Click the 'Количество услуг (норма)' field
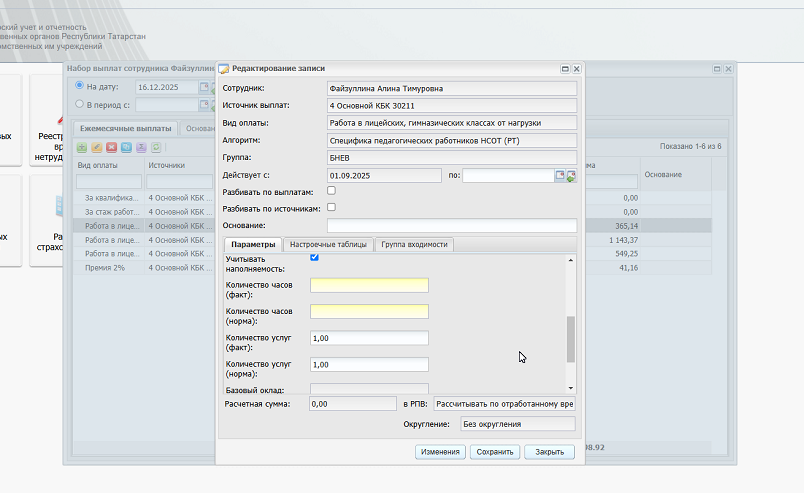The image size is (804, 493). 369,364
